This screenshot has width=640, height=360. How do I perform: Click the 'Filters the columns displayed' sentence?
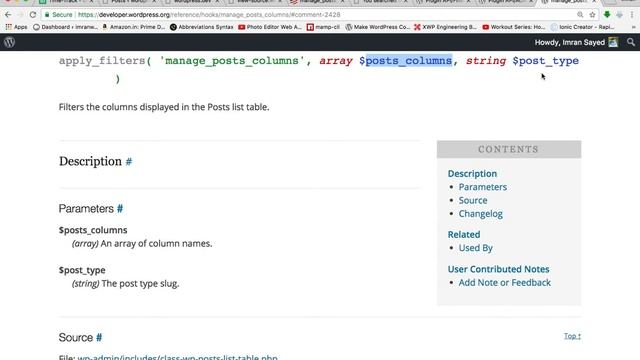[164, 107]
